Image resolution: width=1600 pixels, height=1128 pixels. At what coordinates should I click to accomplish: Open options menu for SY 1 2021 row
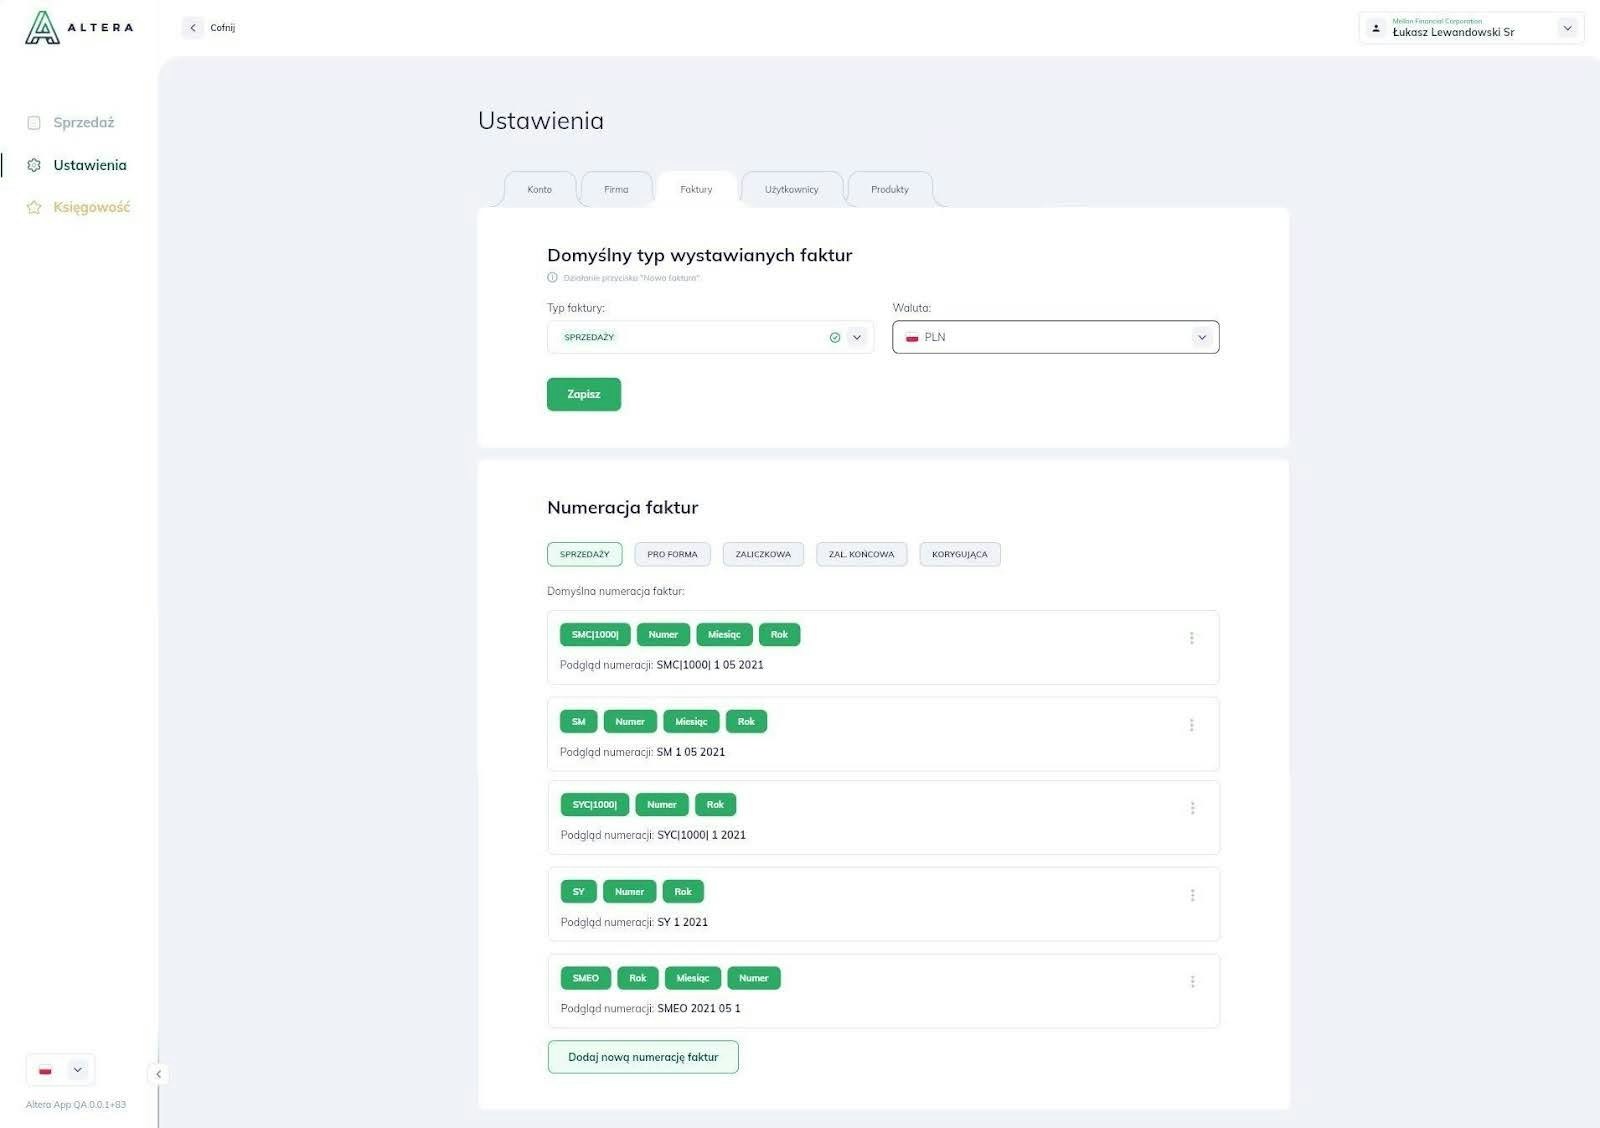point(1193,895)
